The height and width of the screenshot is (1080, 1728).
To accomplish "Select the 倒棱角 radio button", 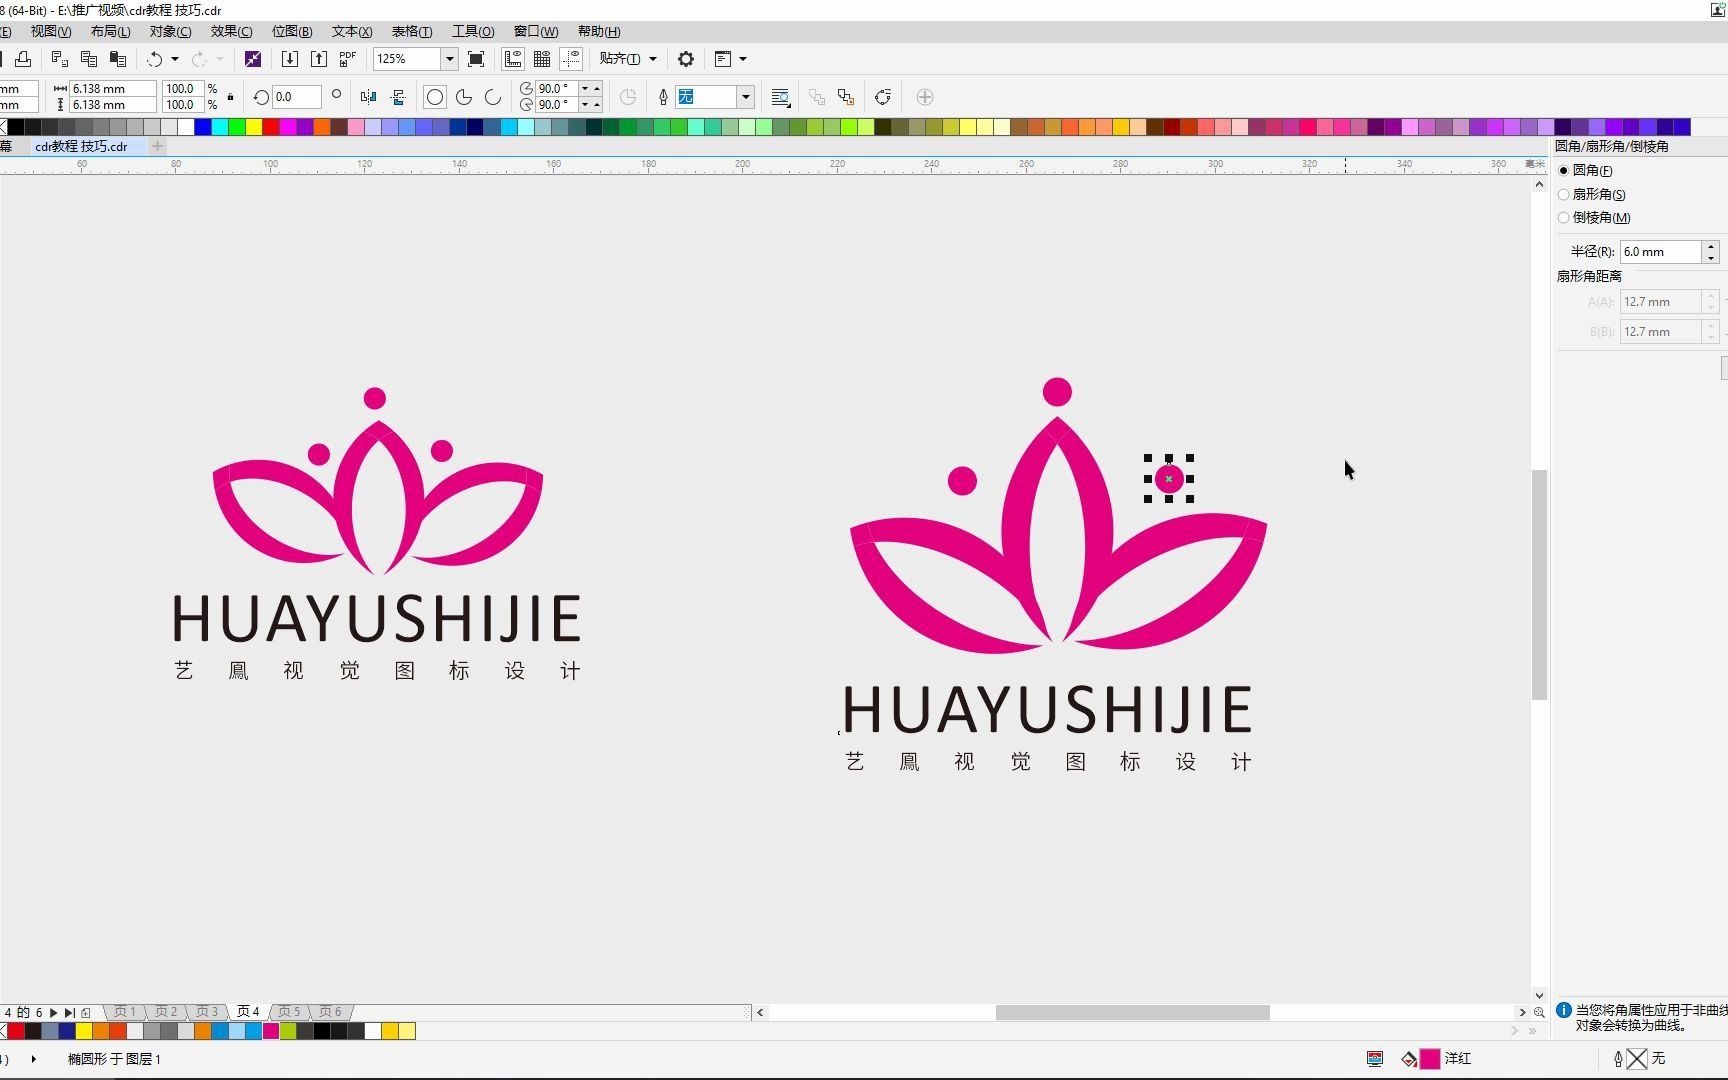I will (1564, 217).
